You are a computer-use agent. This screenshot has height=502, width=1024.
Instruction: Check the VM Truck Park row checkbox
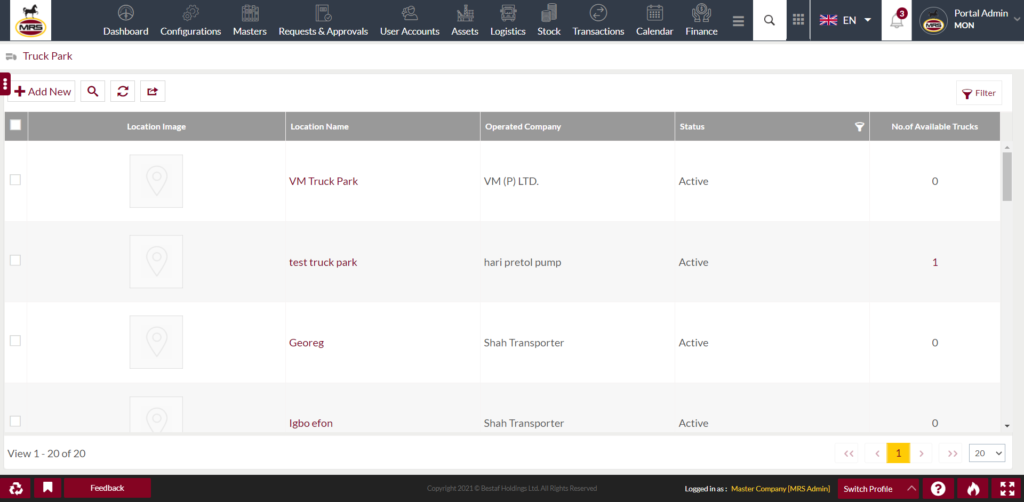click(x=15, y=180)
